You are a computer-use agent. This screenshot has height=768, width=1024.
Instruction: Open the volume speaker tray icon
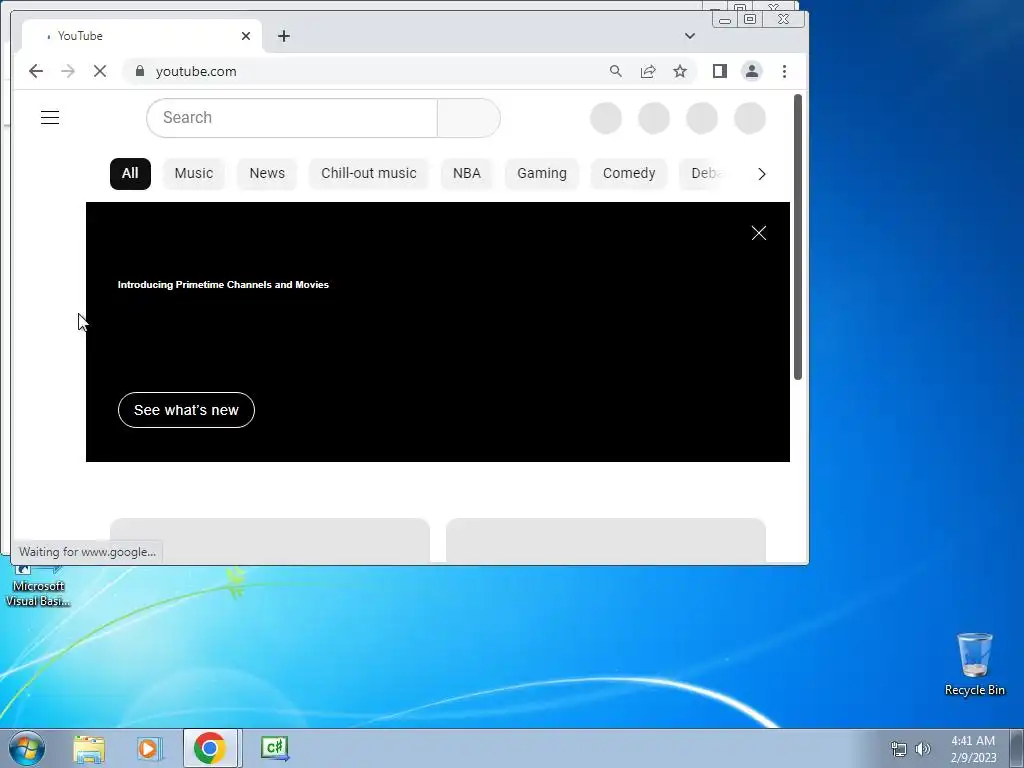coord(923,749)
